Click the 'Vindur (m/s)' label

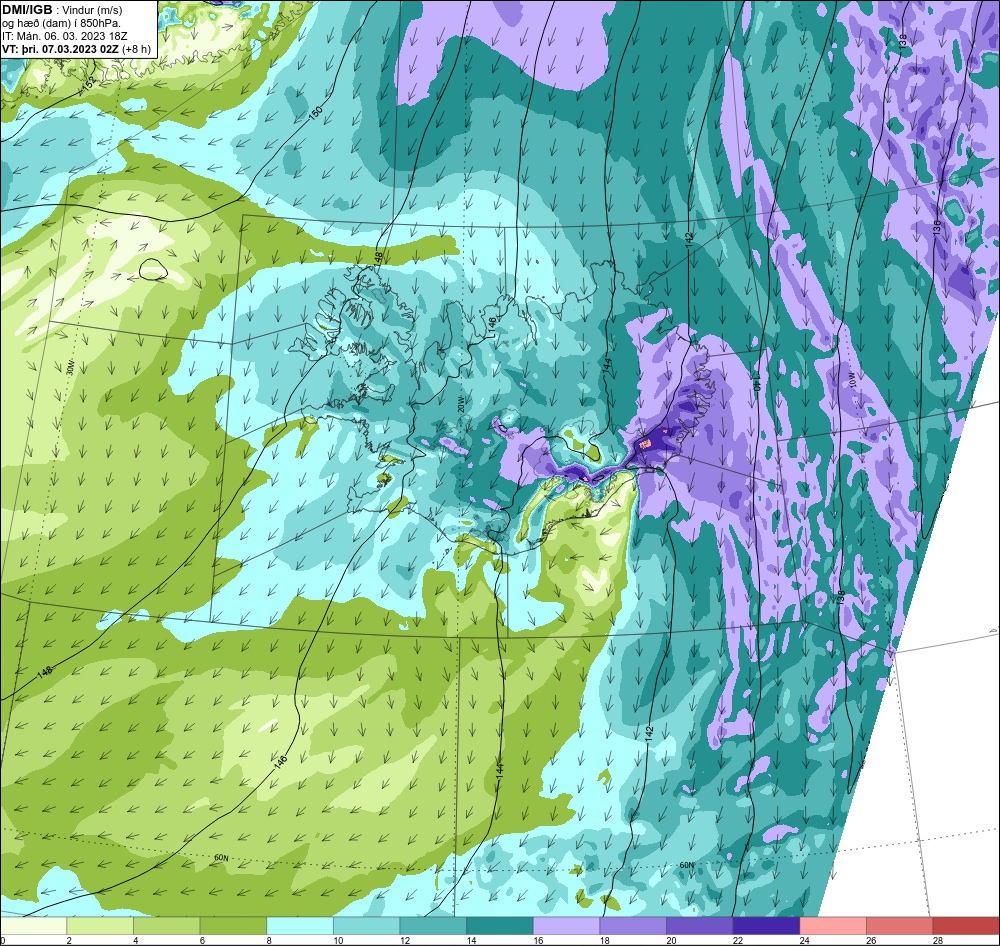pyautogui.click(x=94, y=10)
